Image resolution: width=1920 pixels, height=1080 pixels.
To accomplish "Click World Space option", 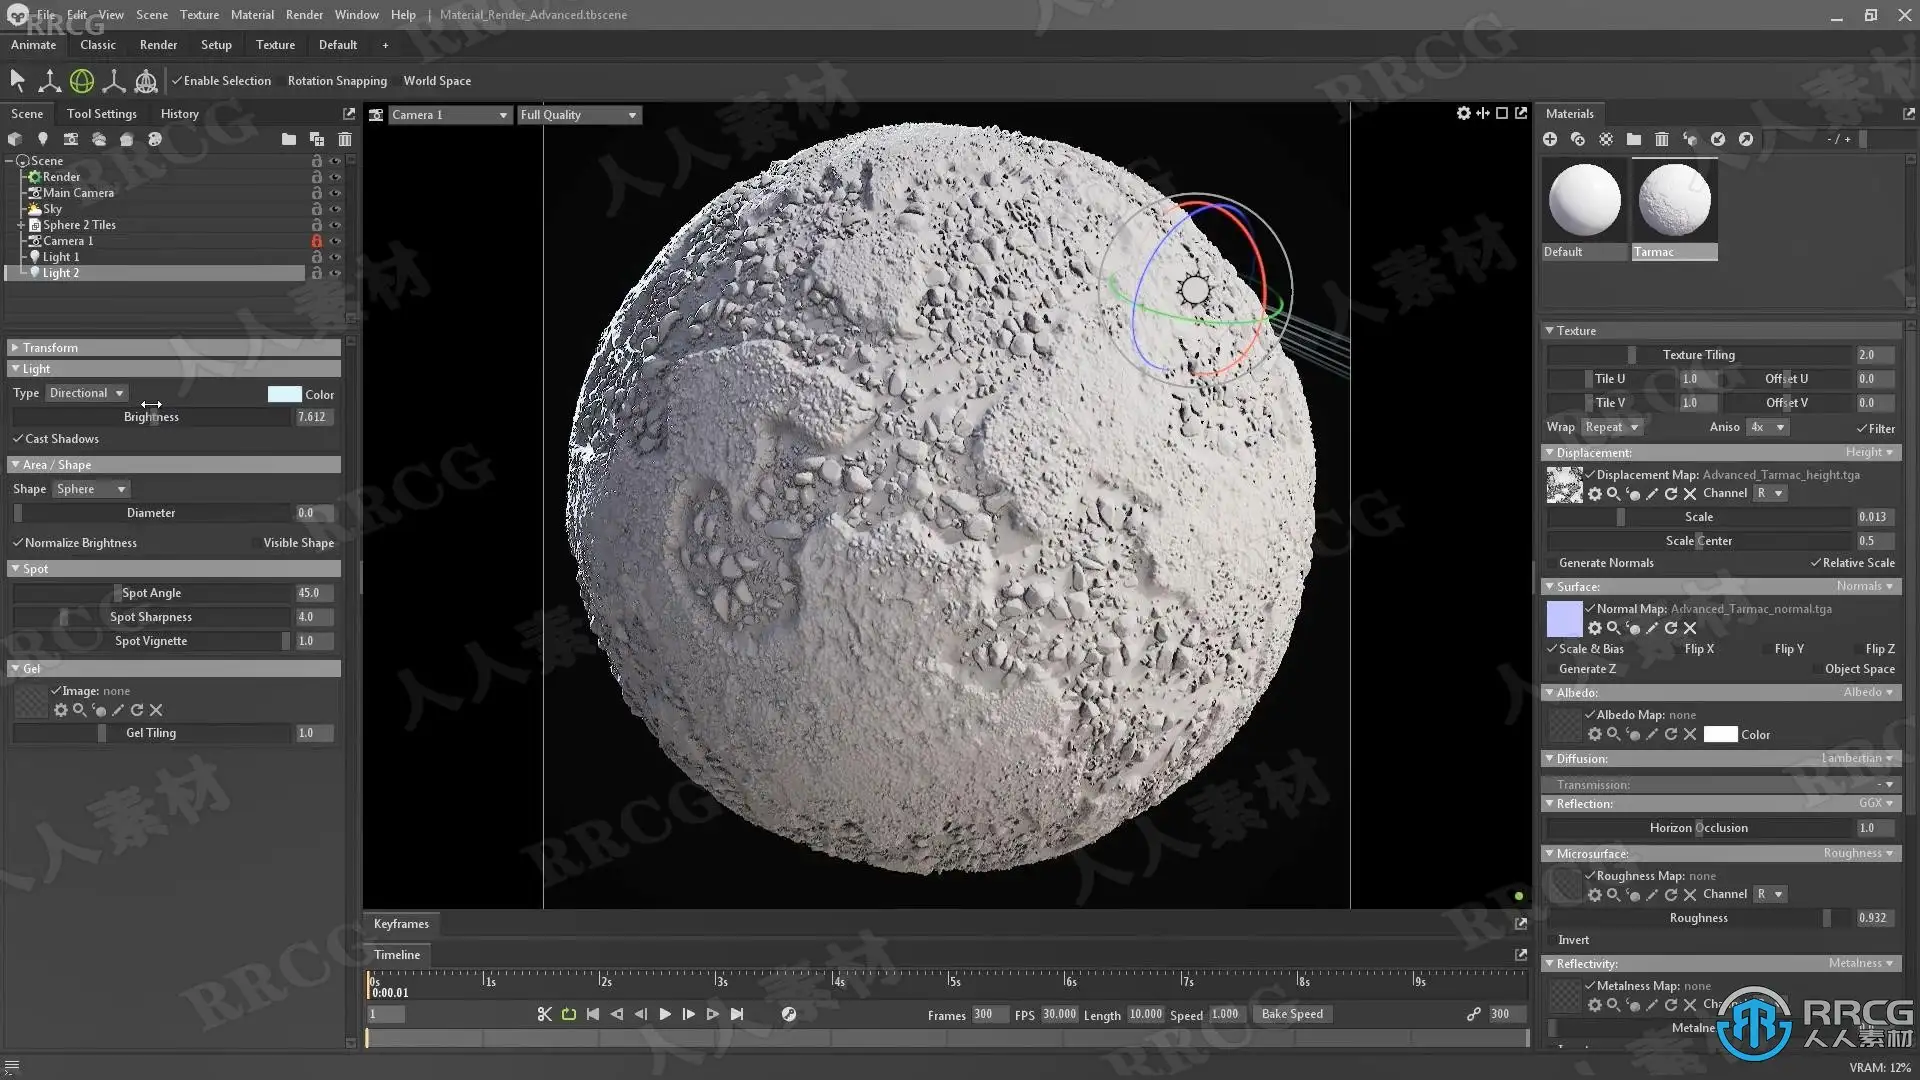I will coord(437,81).
